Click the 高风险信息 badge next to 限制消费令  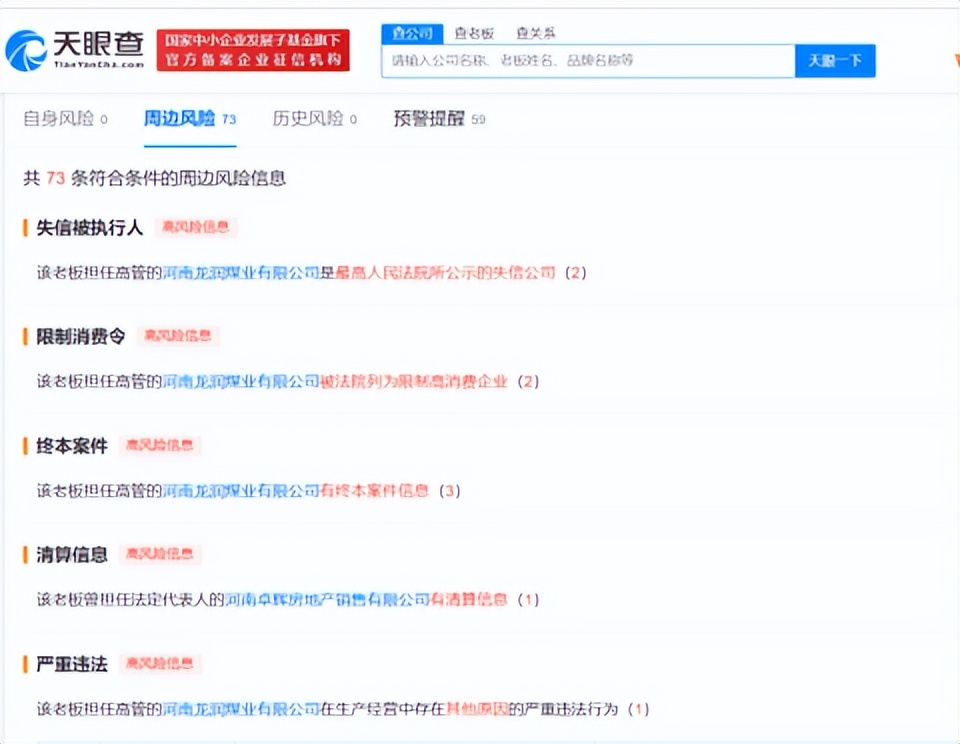[177, 336]
